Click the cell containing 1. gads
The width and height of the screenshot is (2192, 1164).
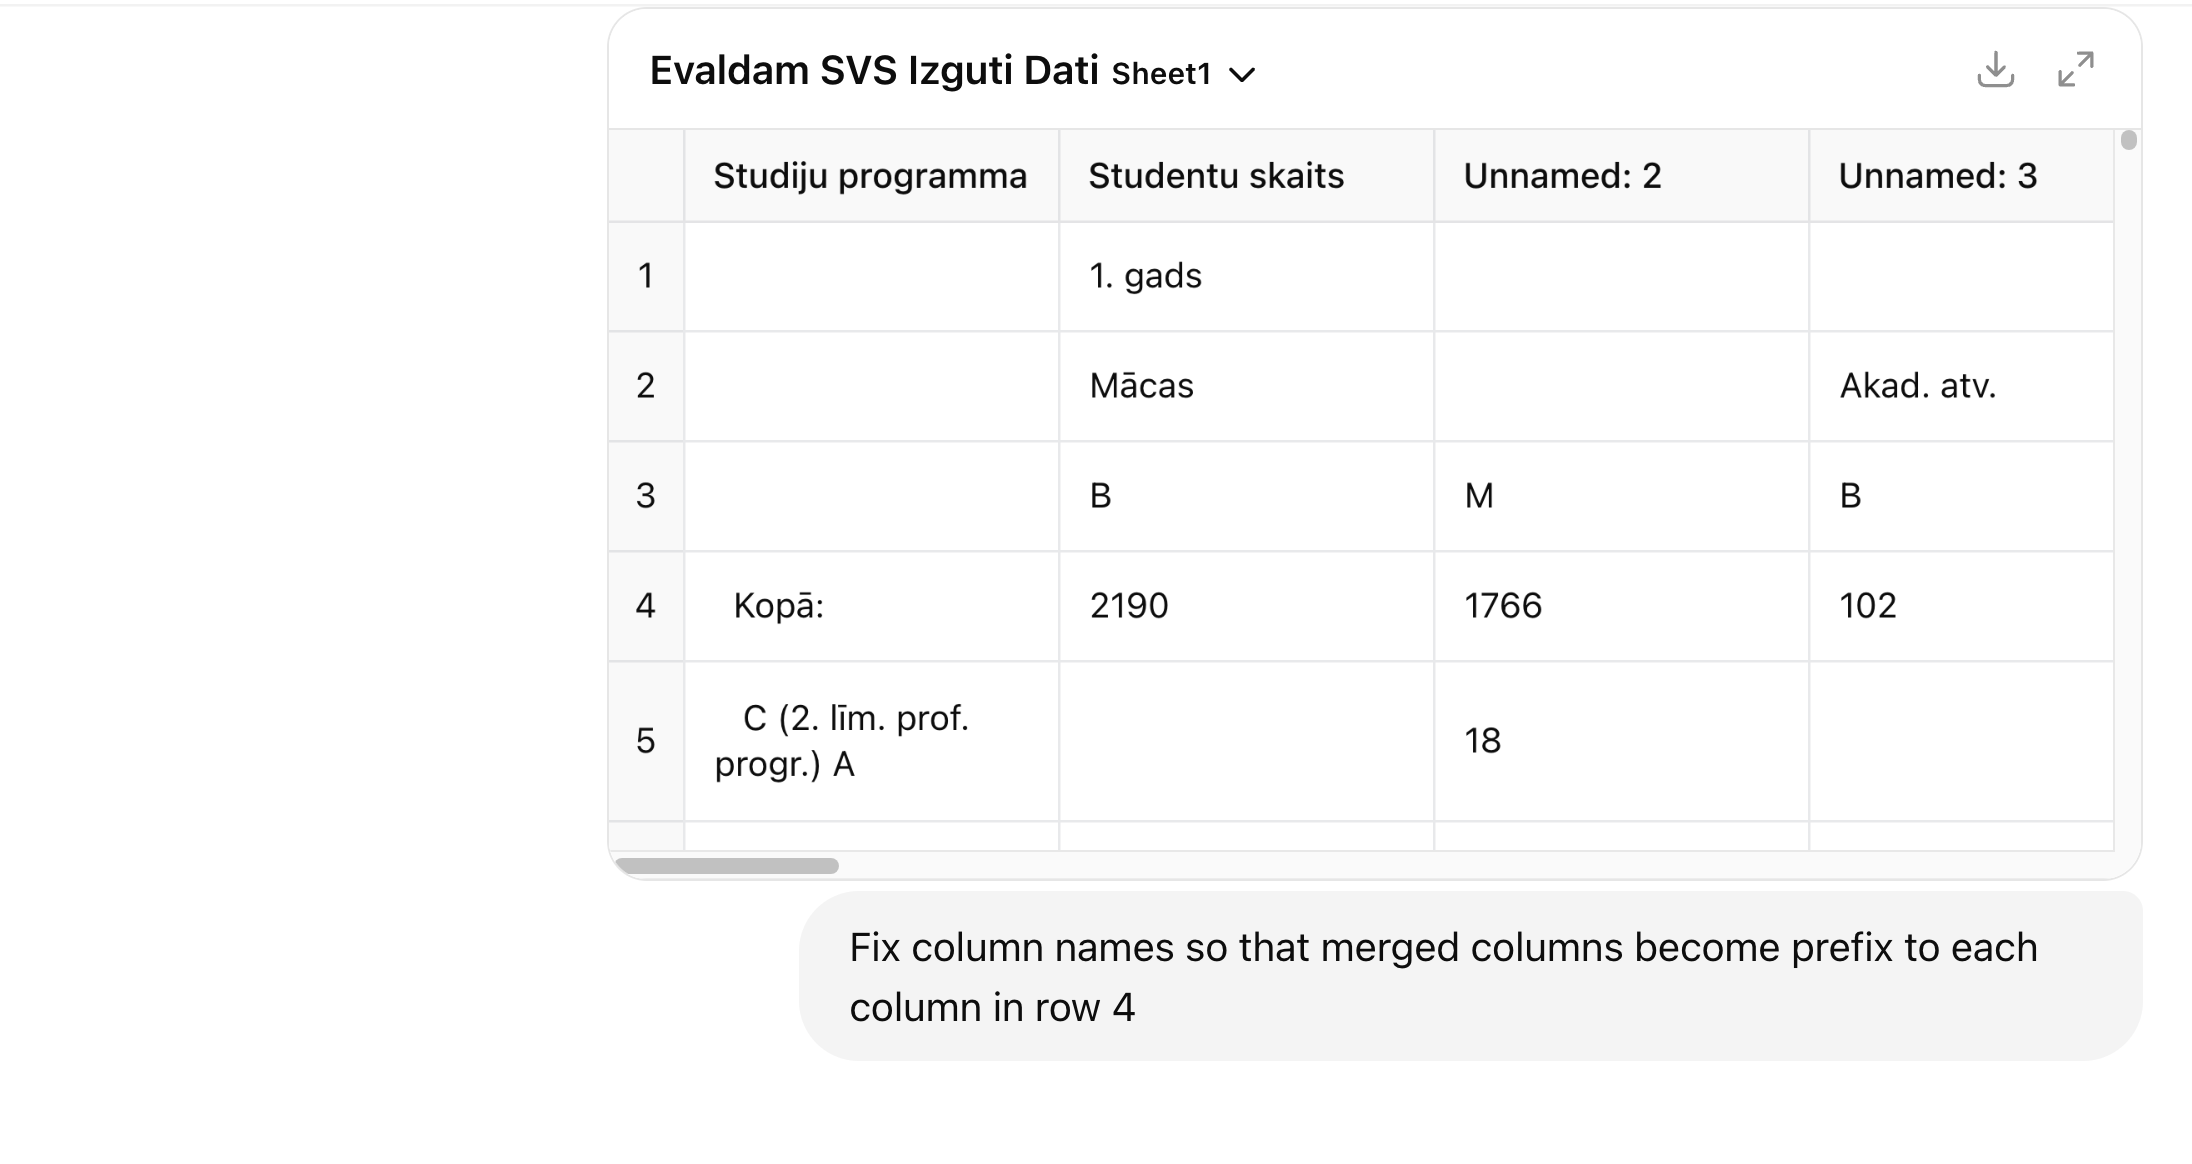point(1246,276)
